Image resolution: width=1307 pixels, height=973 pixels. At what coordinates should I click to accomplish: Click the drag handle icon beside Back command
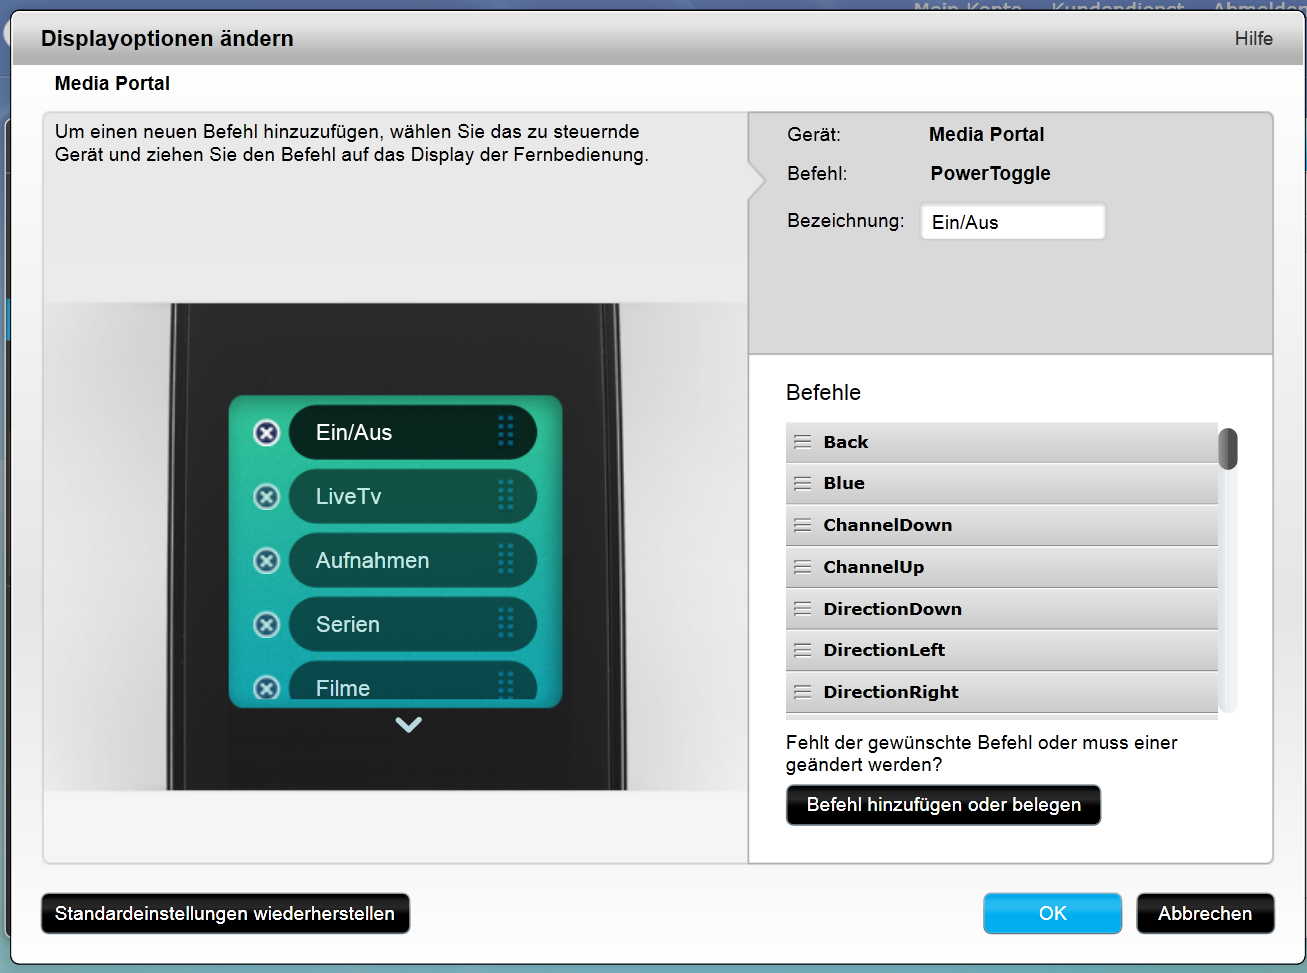click(x=802, y=442)
